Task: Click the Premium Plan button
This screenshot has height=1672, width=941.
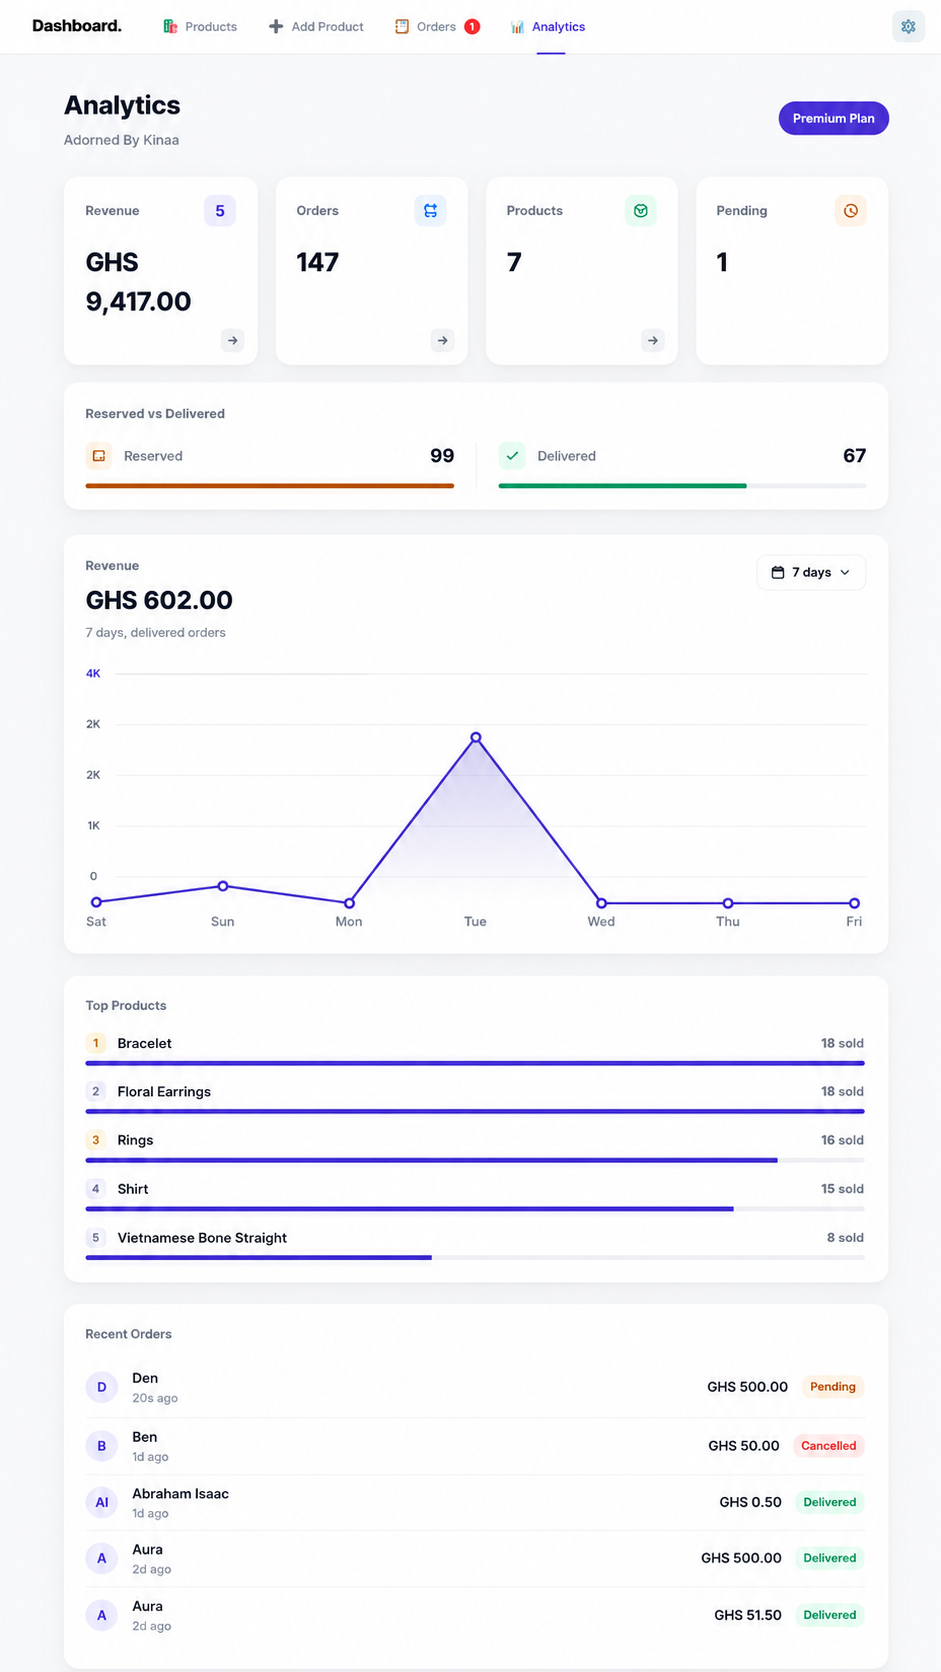Action: (x=834, y=118)
